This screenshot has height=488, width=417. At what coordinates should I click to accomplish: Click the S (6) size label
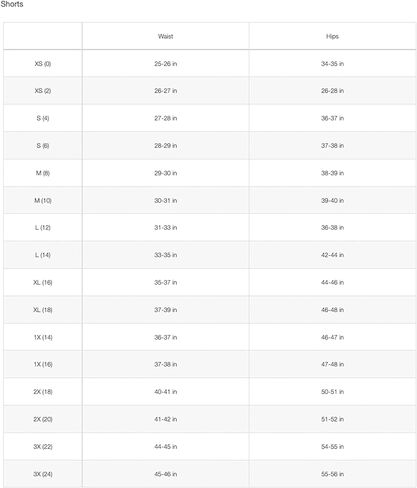(x=43, y=146)
